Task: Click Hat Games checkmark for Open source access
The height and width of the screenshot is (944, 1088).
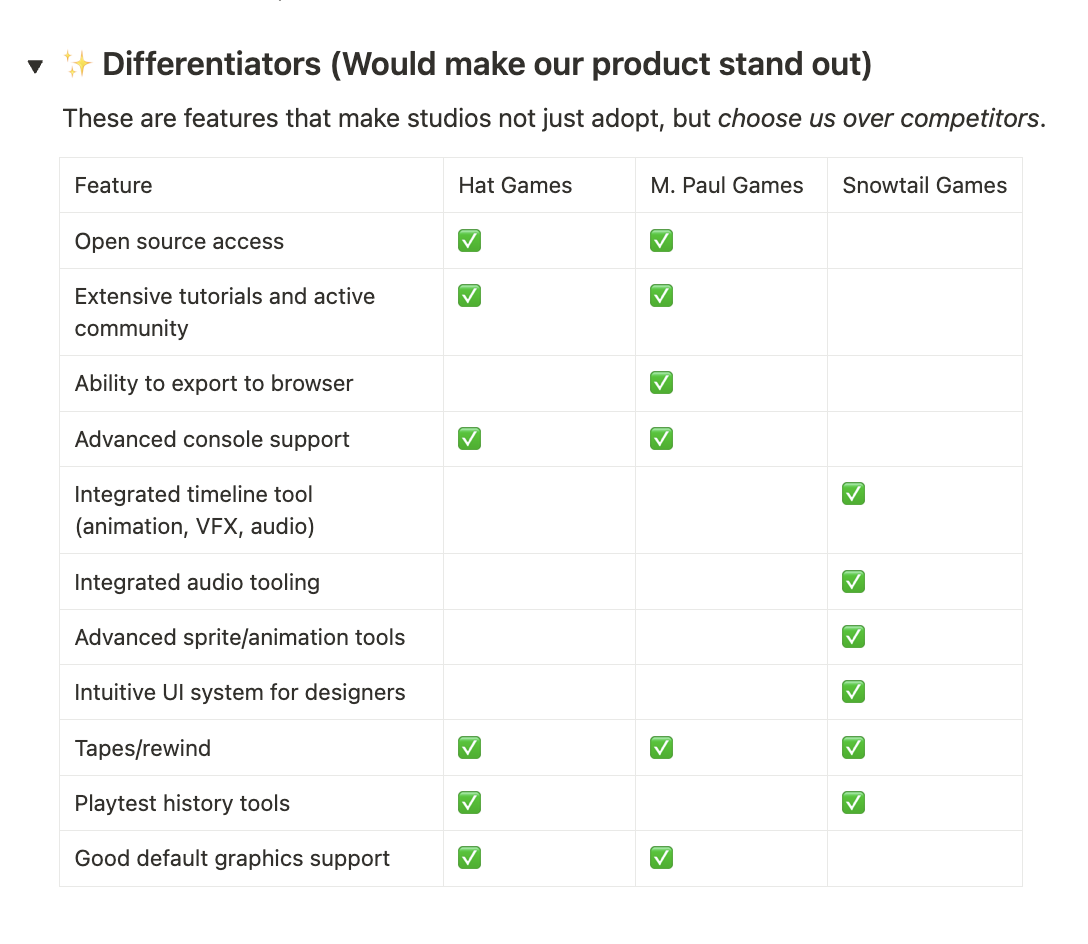Action: click(470, 241)
